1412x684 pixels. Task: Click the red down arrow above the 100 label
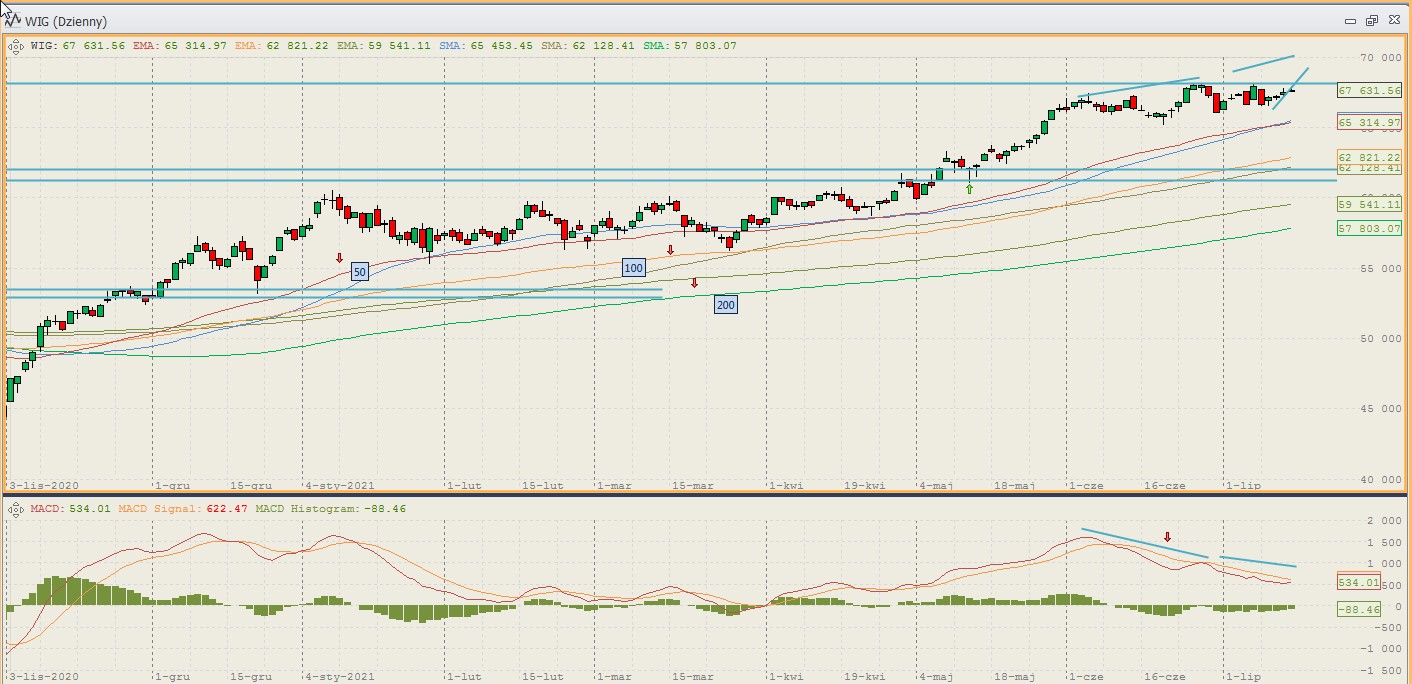pyautogui.click(x=670, y=250)
